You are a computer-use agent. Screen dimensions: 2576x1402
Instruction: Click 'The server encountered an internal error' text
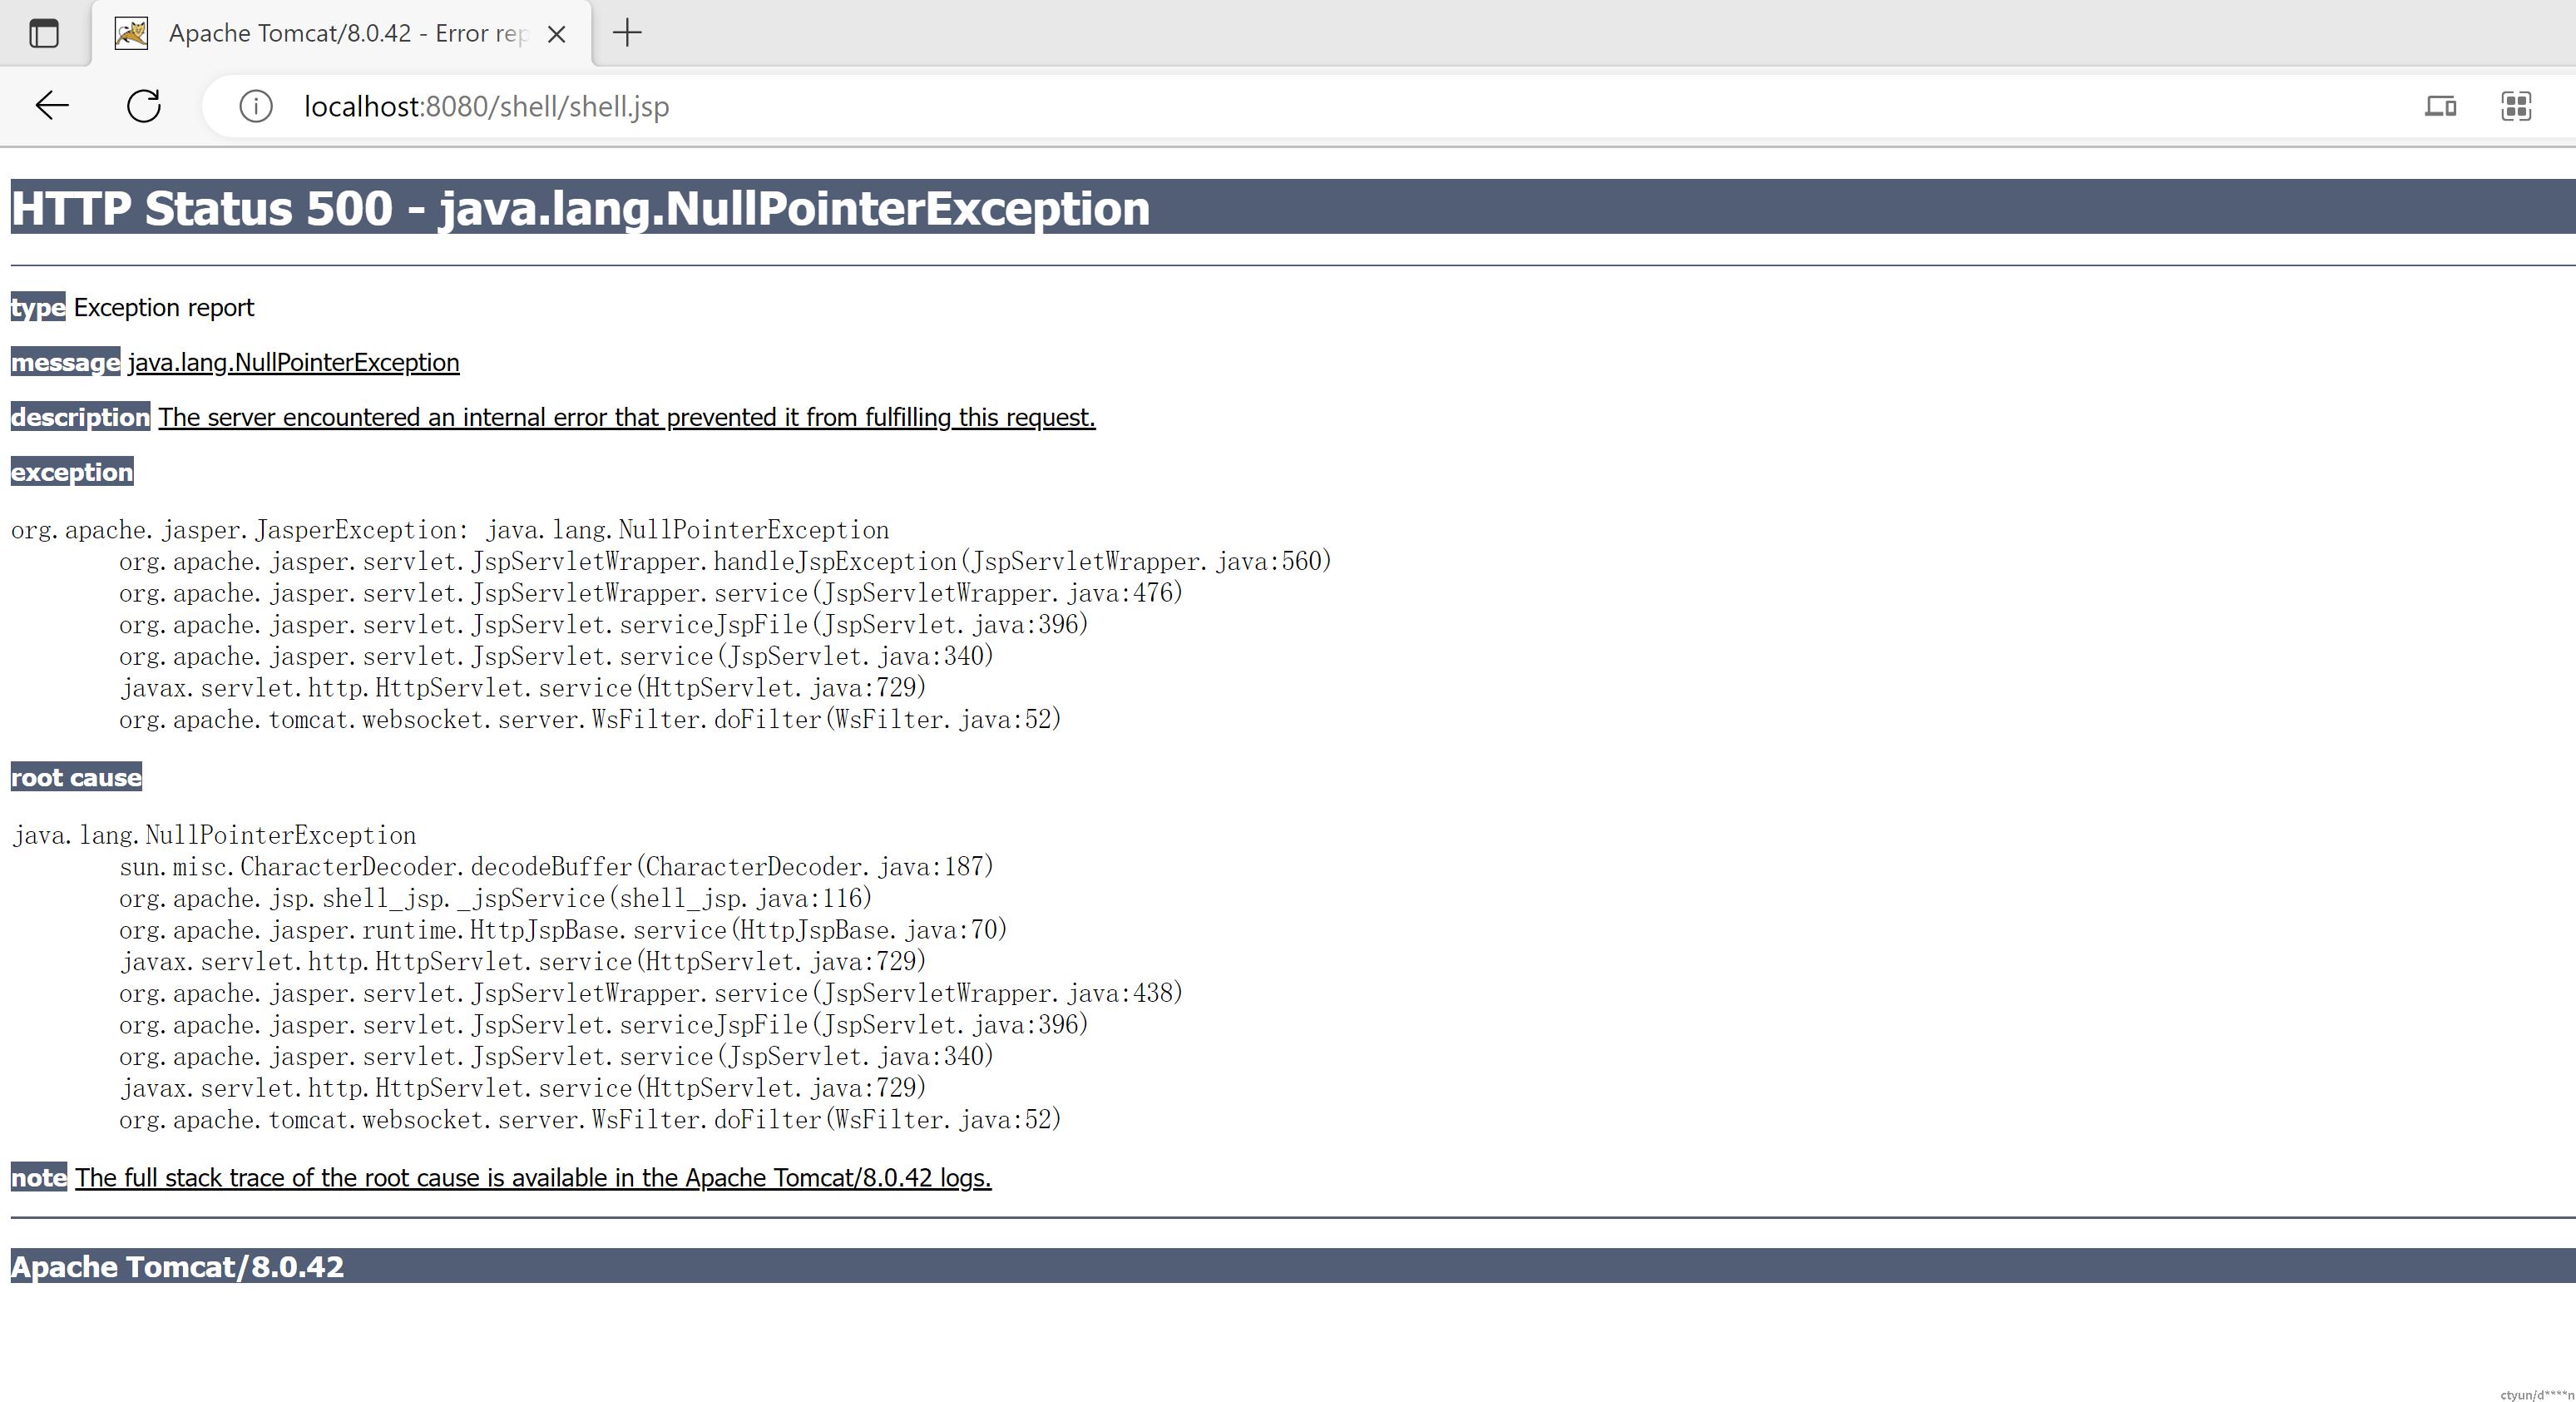627,417
